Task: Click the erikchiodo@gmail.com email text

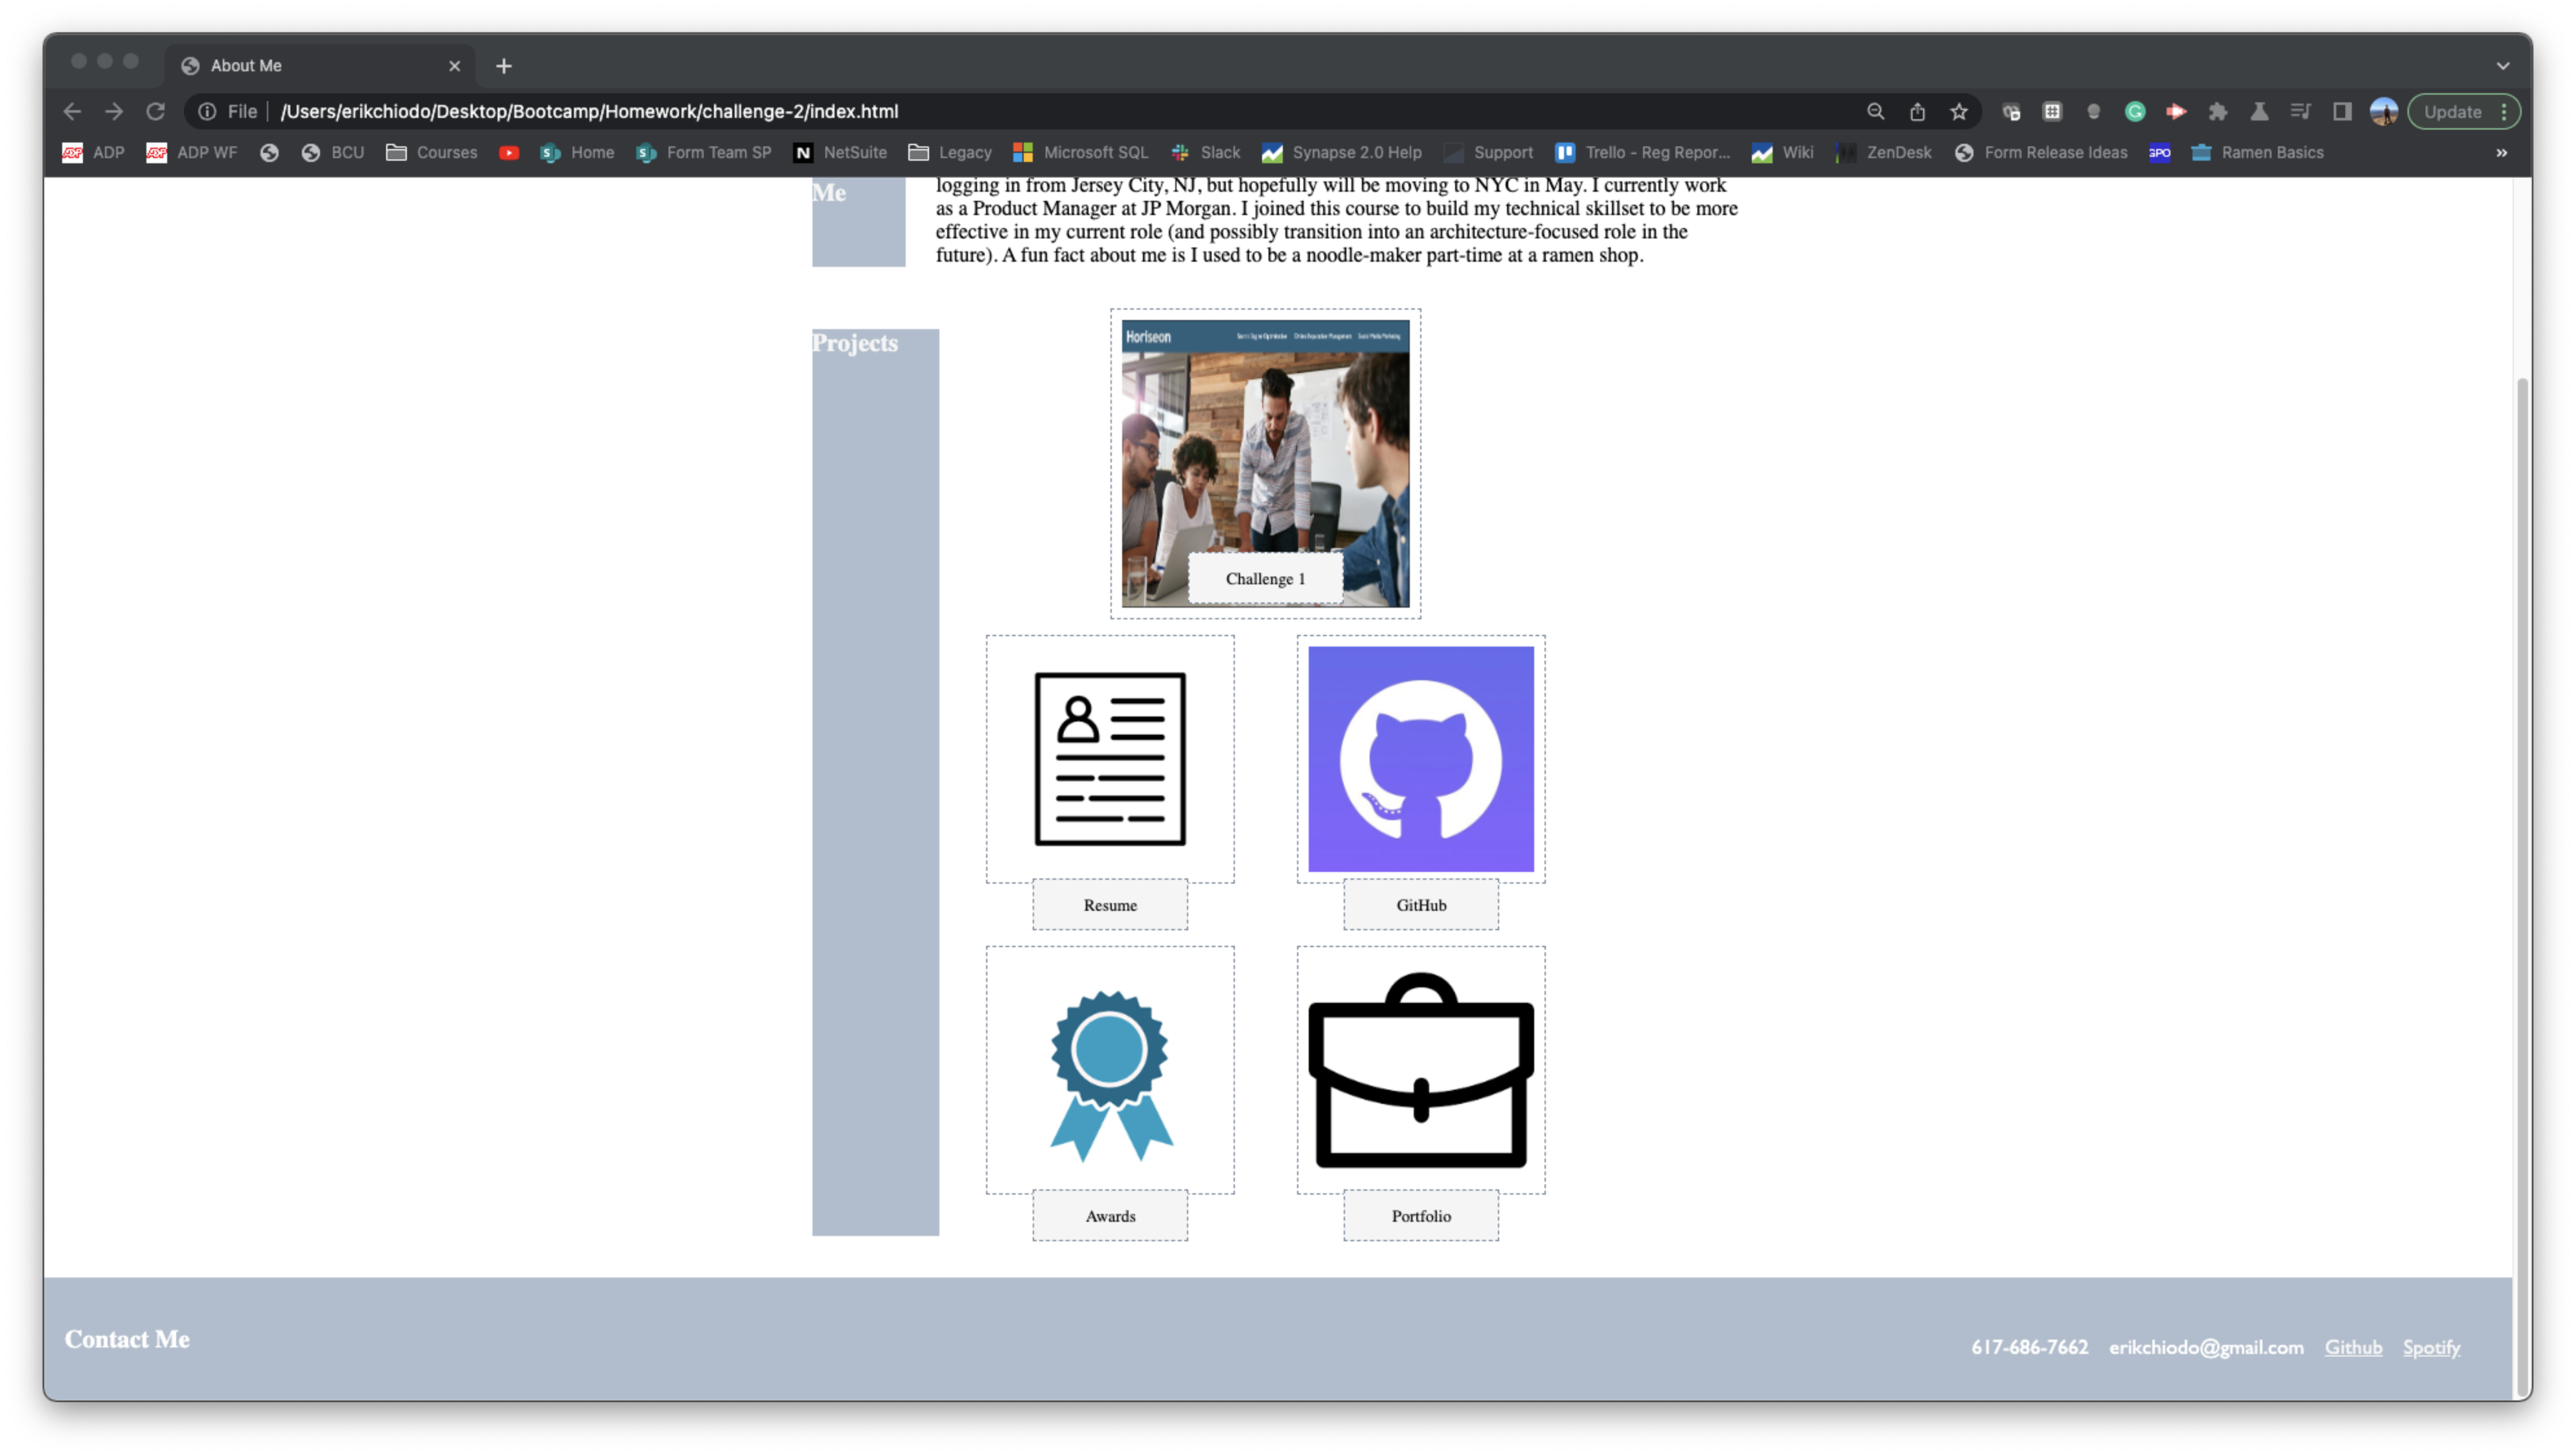Action: point(2206,1347)
